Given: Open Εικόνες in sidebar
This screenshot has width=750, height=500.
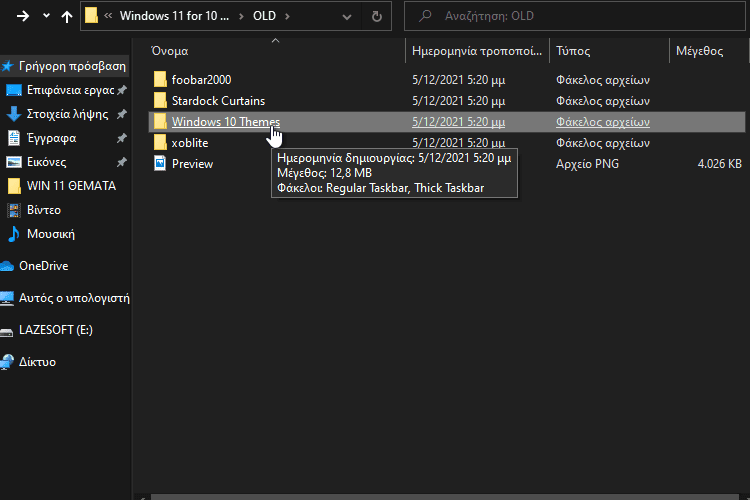Looking at the screenshot, I should click(x=46, y=162).
